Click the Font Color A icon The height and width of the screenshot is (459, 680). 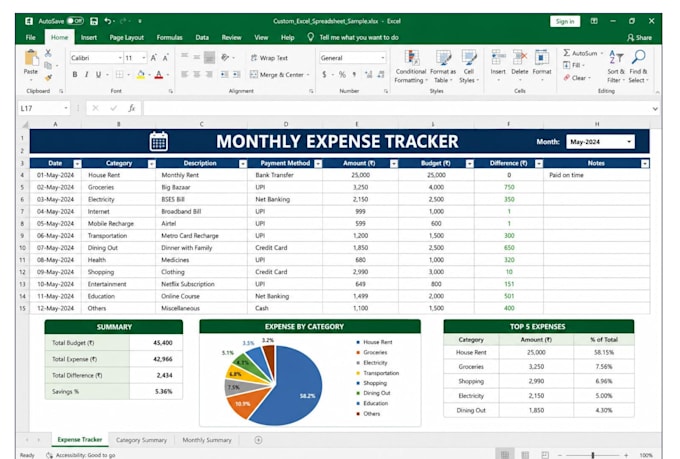click(159, 75)
